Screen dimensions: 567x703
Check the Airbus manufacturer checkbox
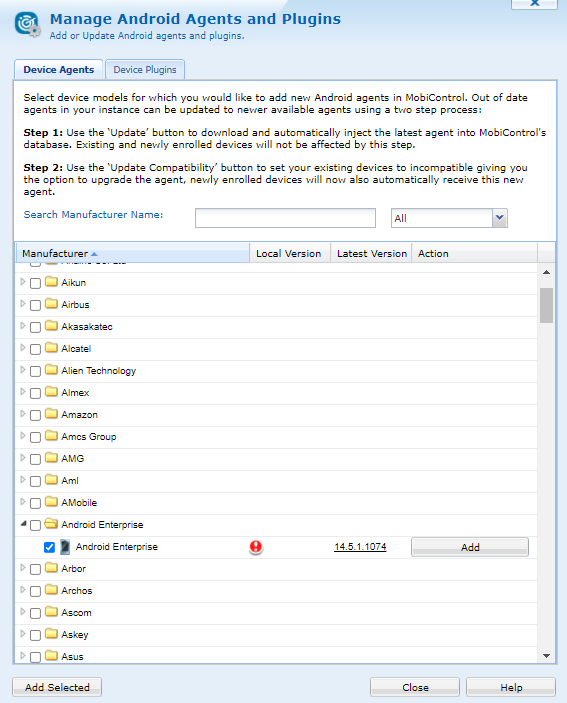pos(35,305)
